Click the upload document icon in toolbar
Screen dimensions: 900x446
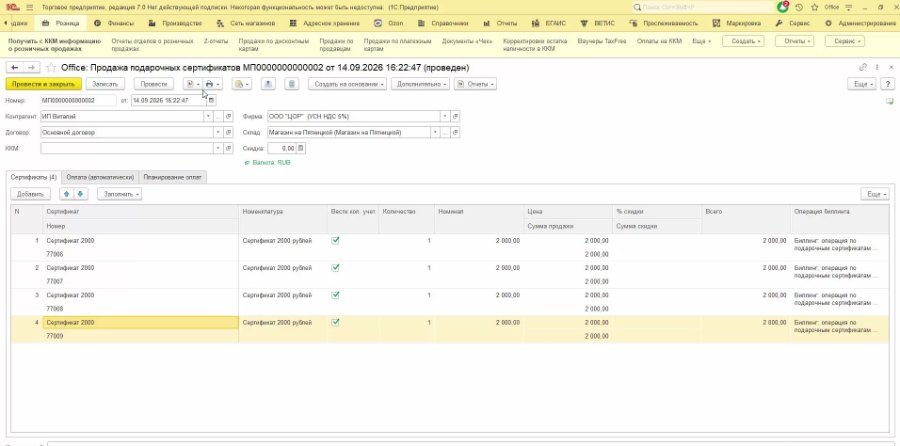268,84
